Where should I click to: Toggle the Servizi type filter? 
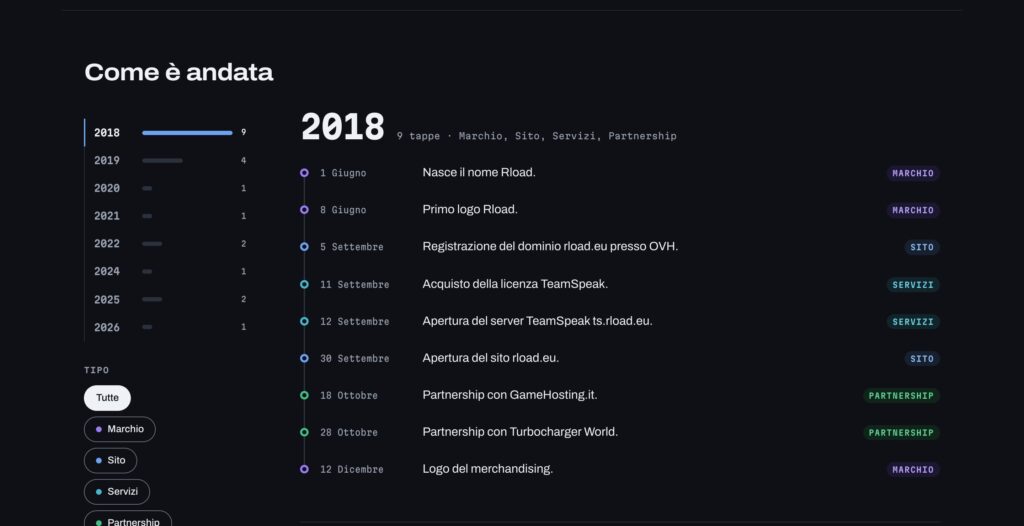point(117,492)
